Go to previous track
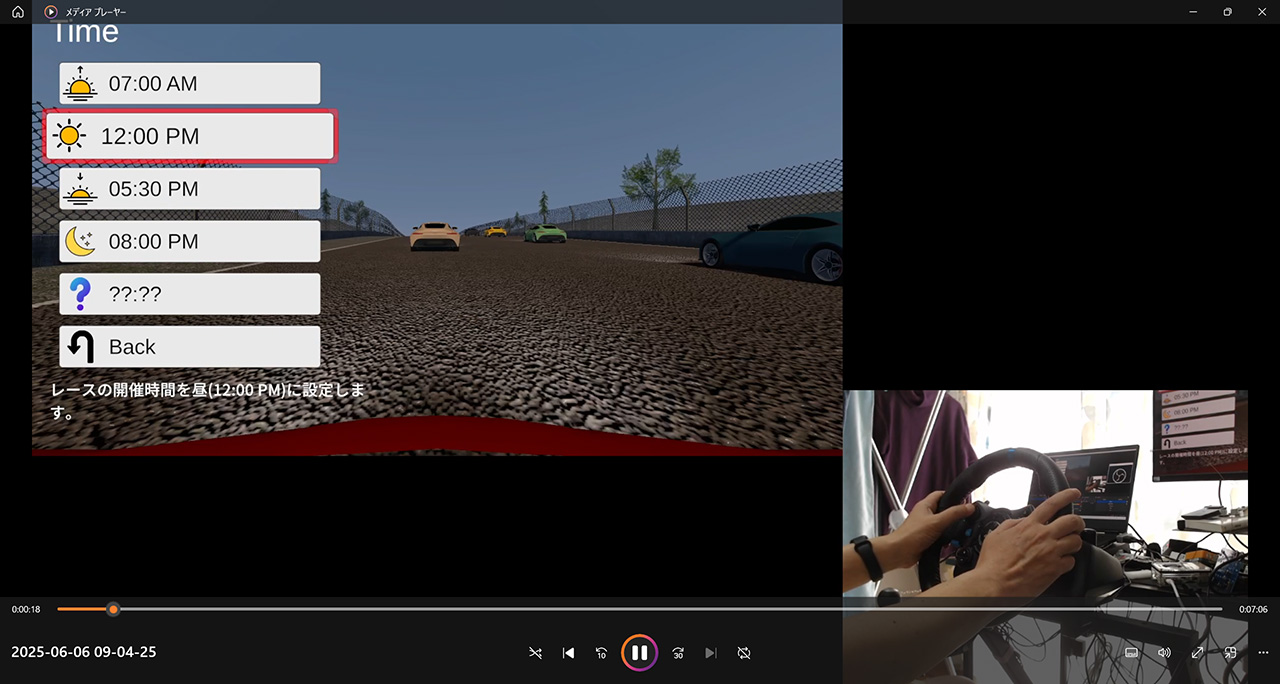The width and height of the screenshot is (1280, 684). 568,653
